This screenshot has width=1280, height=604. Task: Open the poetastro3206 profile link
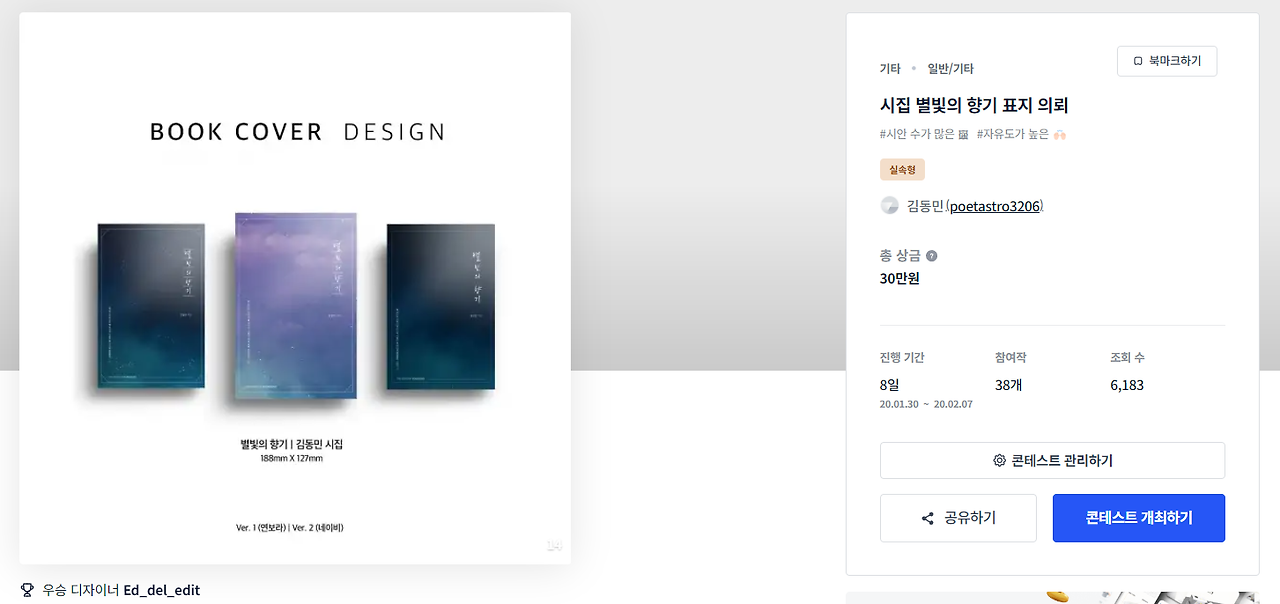coord(995,206)
